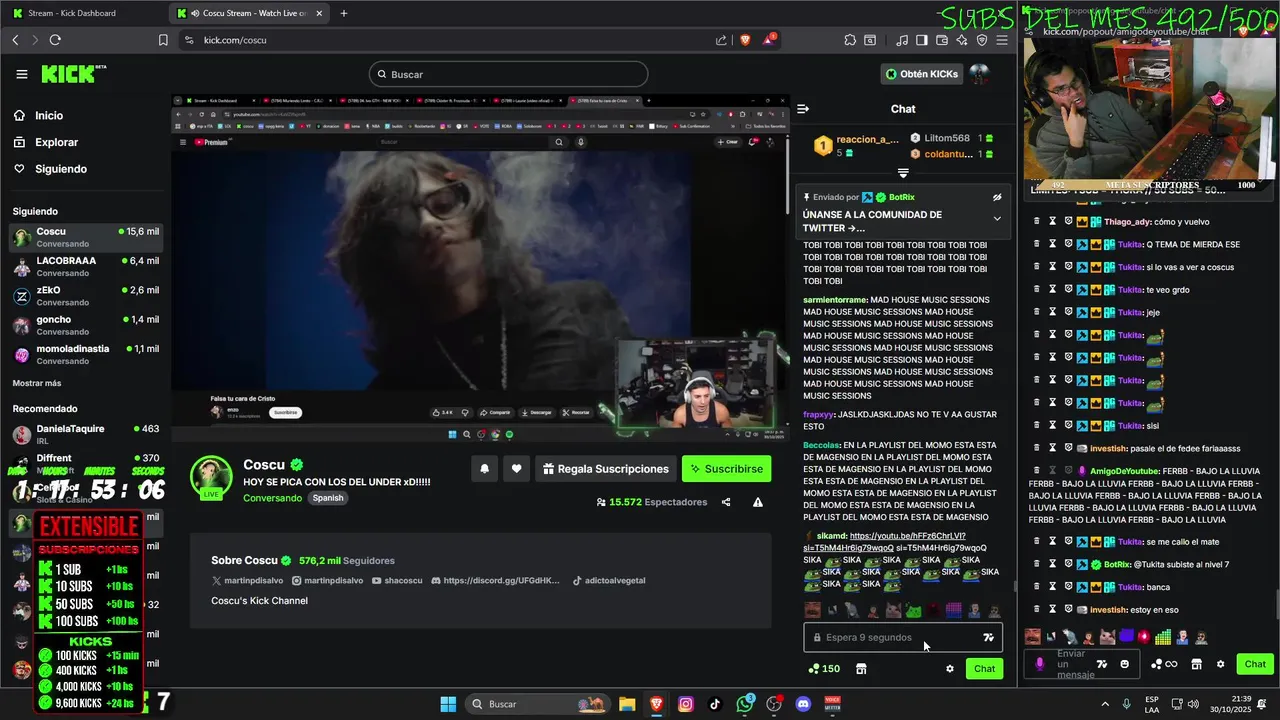Bookmark this page in Brave

click(163, 40)
